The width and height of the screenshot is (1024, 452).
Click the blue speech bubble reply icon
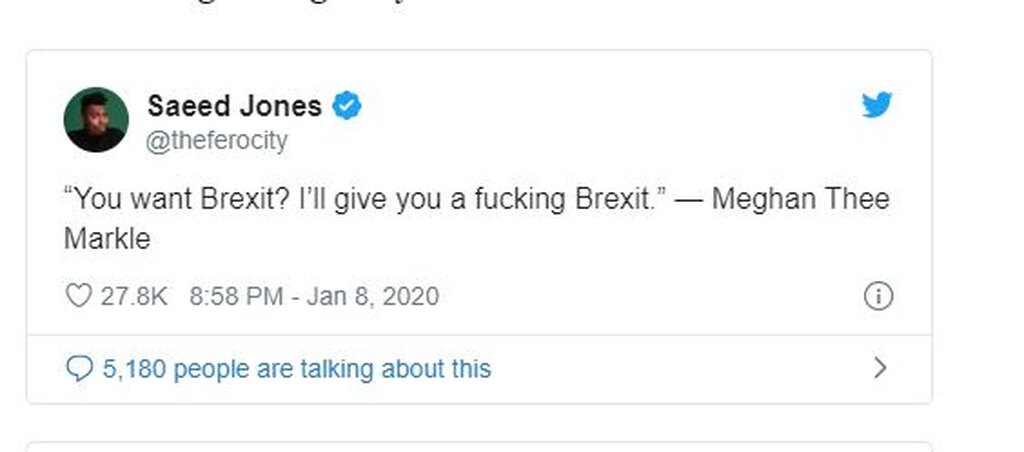point(78,369)
